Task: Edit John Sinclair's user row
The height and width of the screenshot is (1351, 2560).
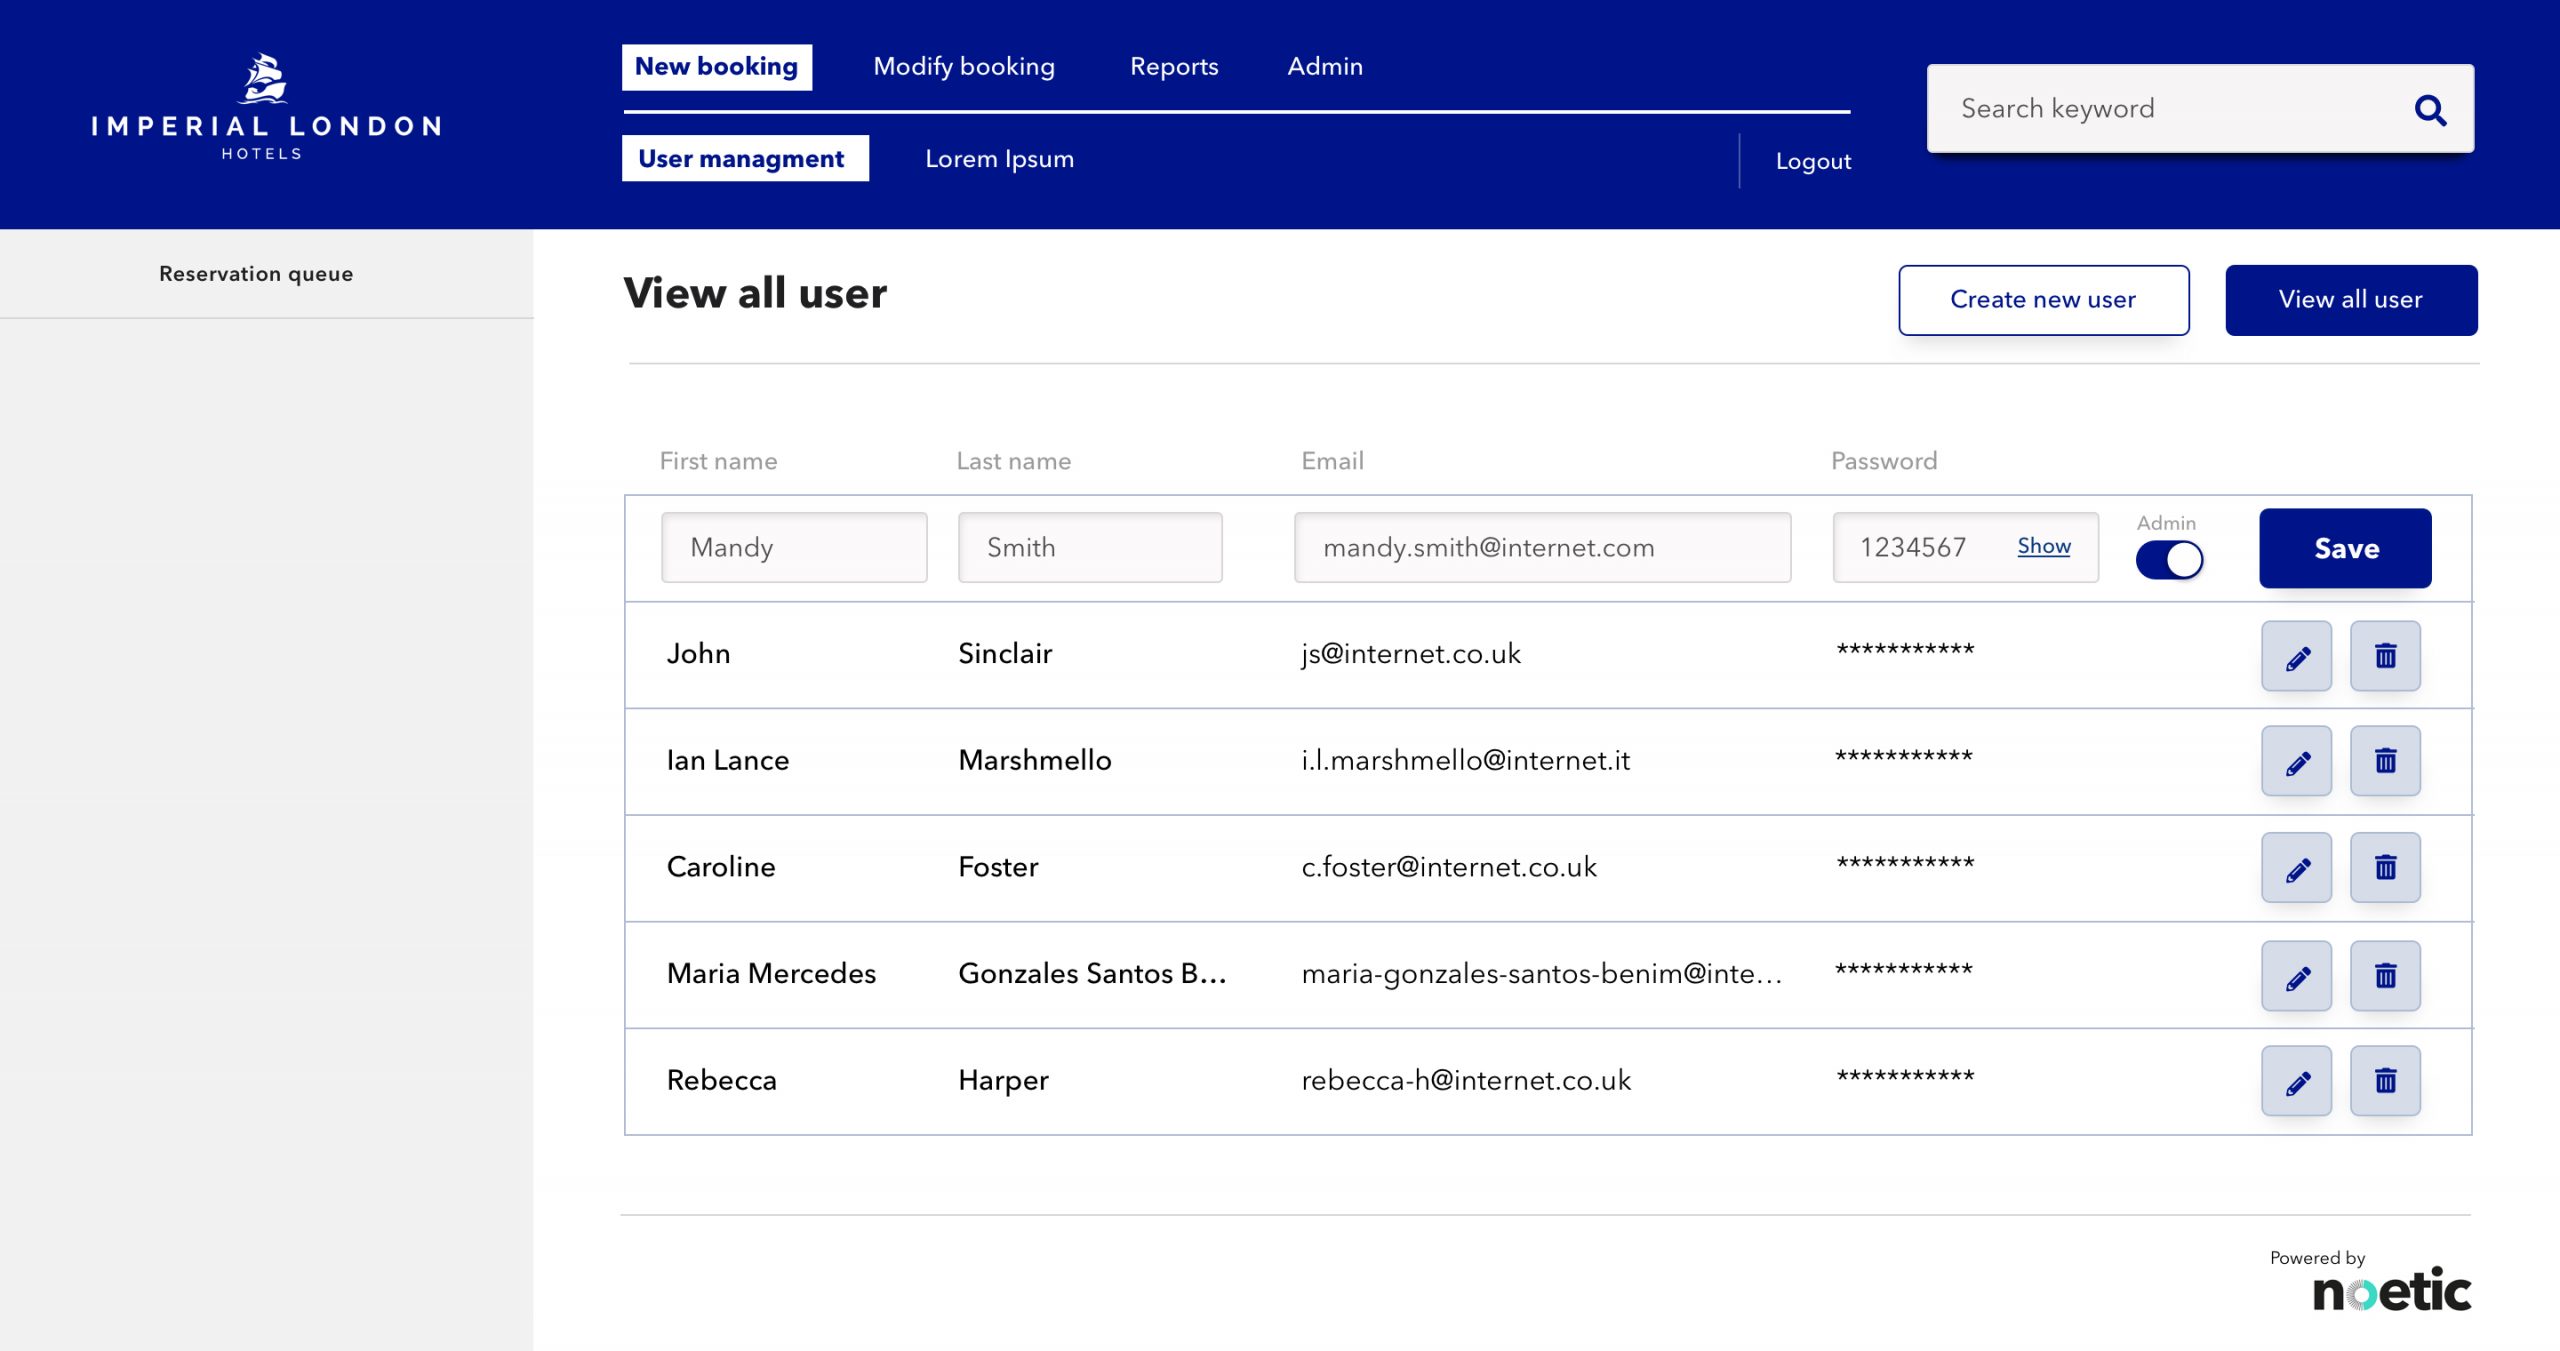Action: pos(2296,656)
